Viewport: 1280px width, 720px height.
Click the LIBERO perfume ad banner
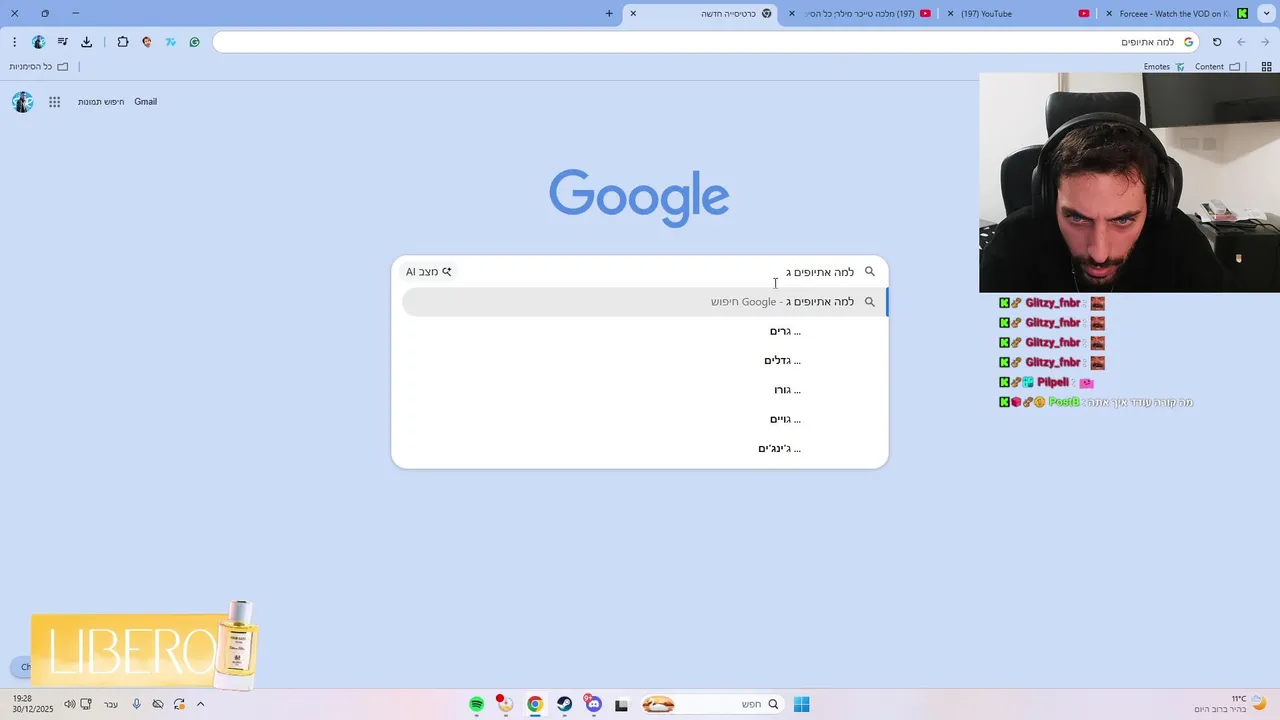145,648
